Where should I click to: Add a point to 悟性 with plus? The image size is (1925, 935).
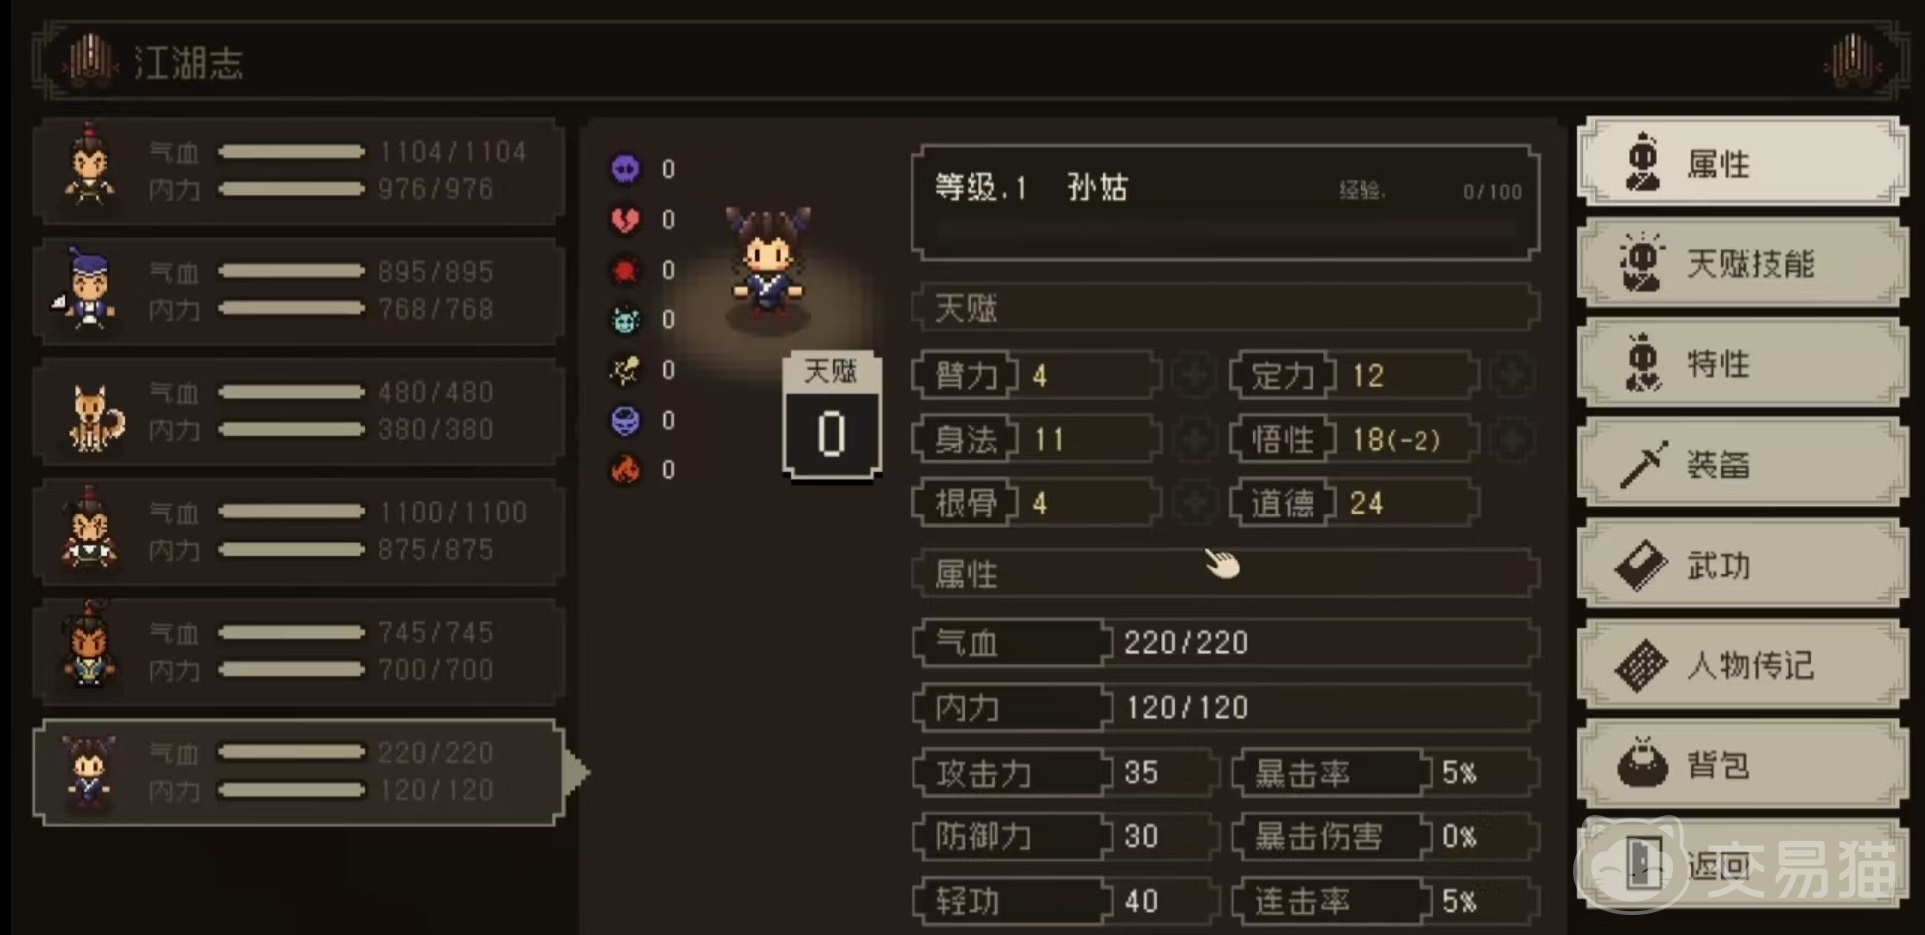pyautogui.click(x=1511, y=439)
